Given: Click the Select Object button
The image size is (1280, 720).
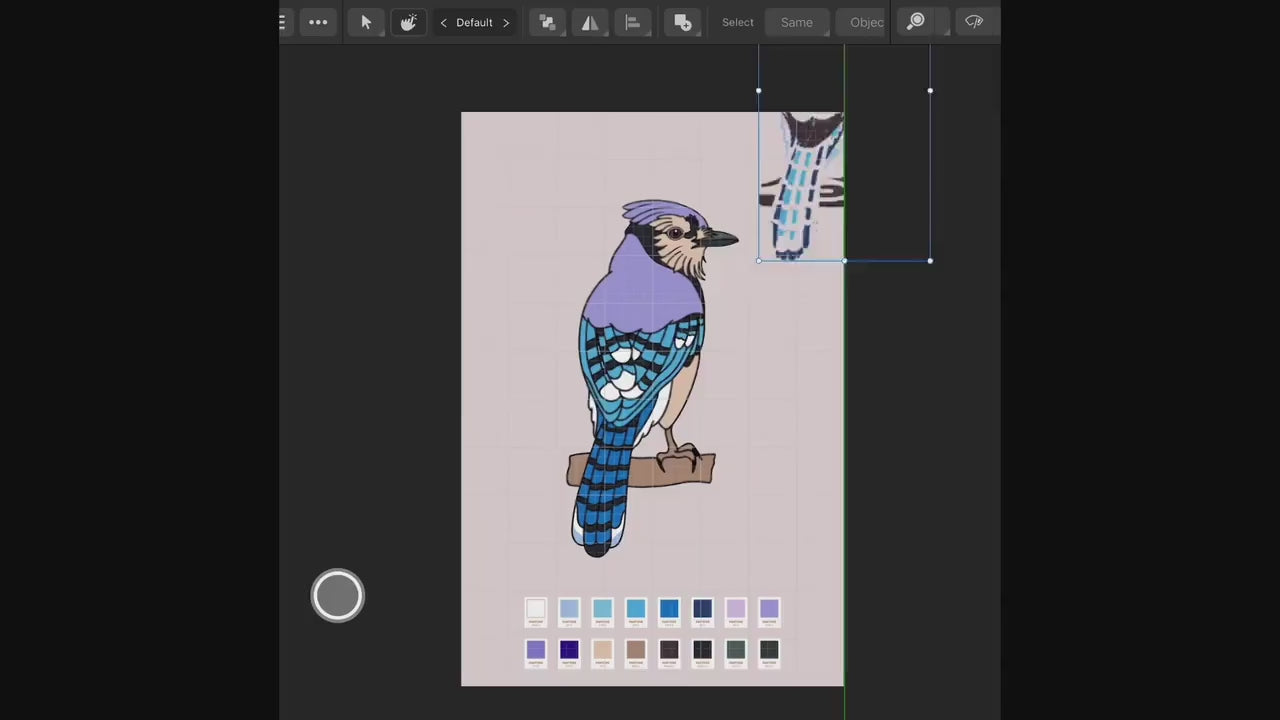Looking at the screenshot, I should 866,22.
